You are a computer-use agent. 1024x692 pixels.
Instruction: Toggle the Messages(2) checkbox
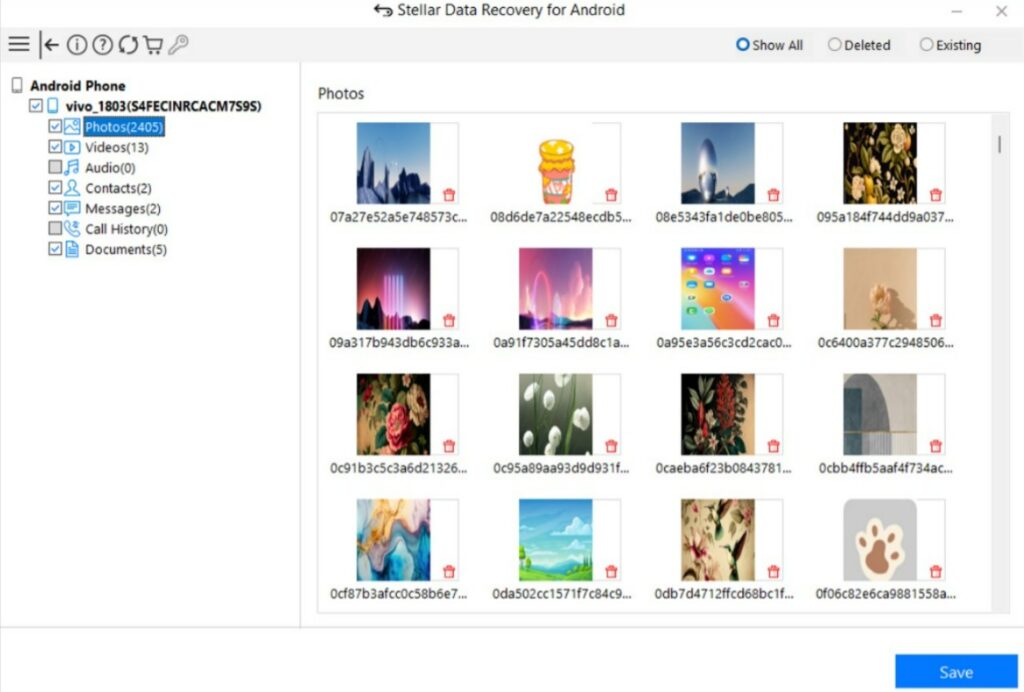[x=56, y=208]
